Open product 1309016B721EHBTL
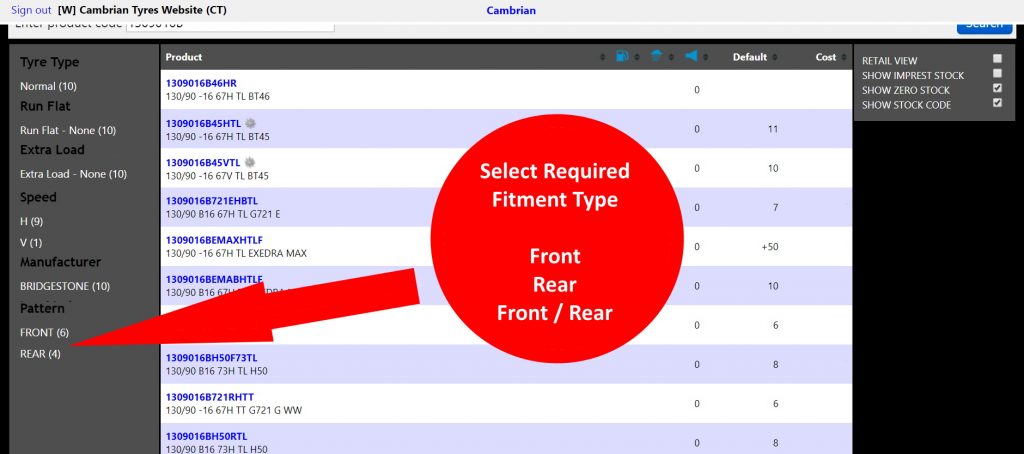Screen dimensions: 1024x454 pyautogui.click(x=212, y=201)
